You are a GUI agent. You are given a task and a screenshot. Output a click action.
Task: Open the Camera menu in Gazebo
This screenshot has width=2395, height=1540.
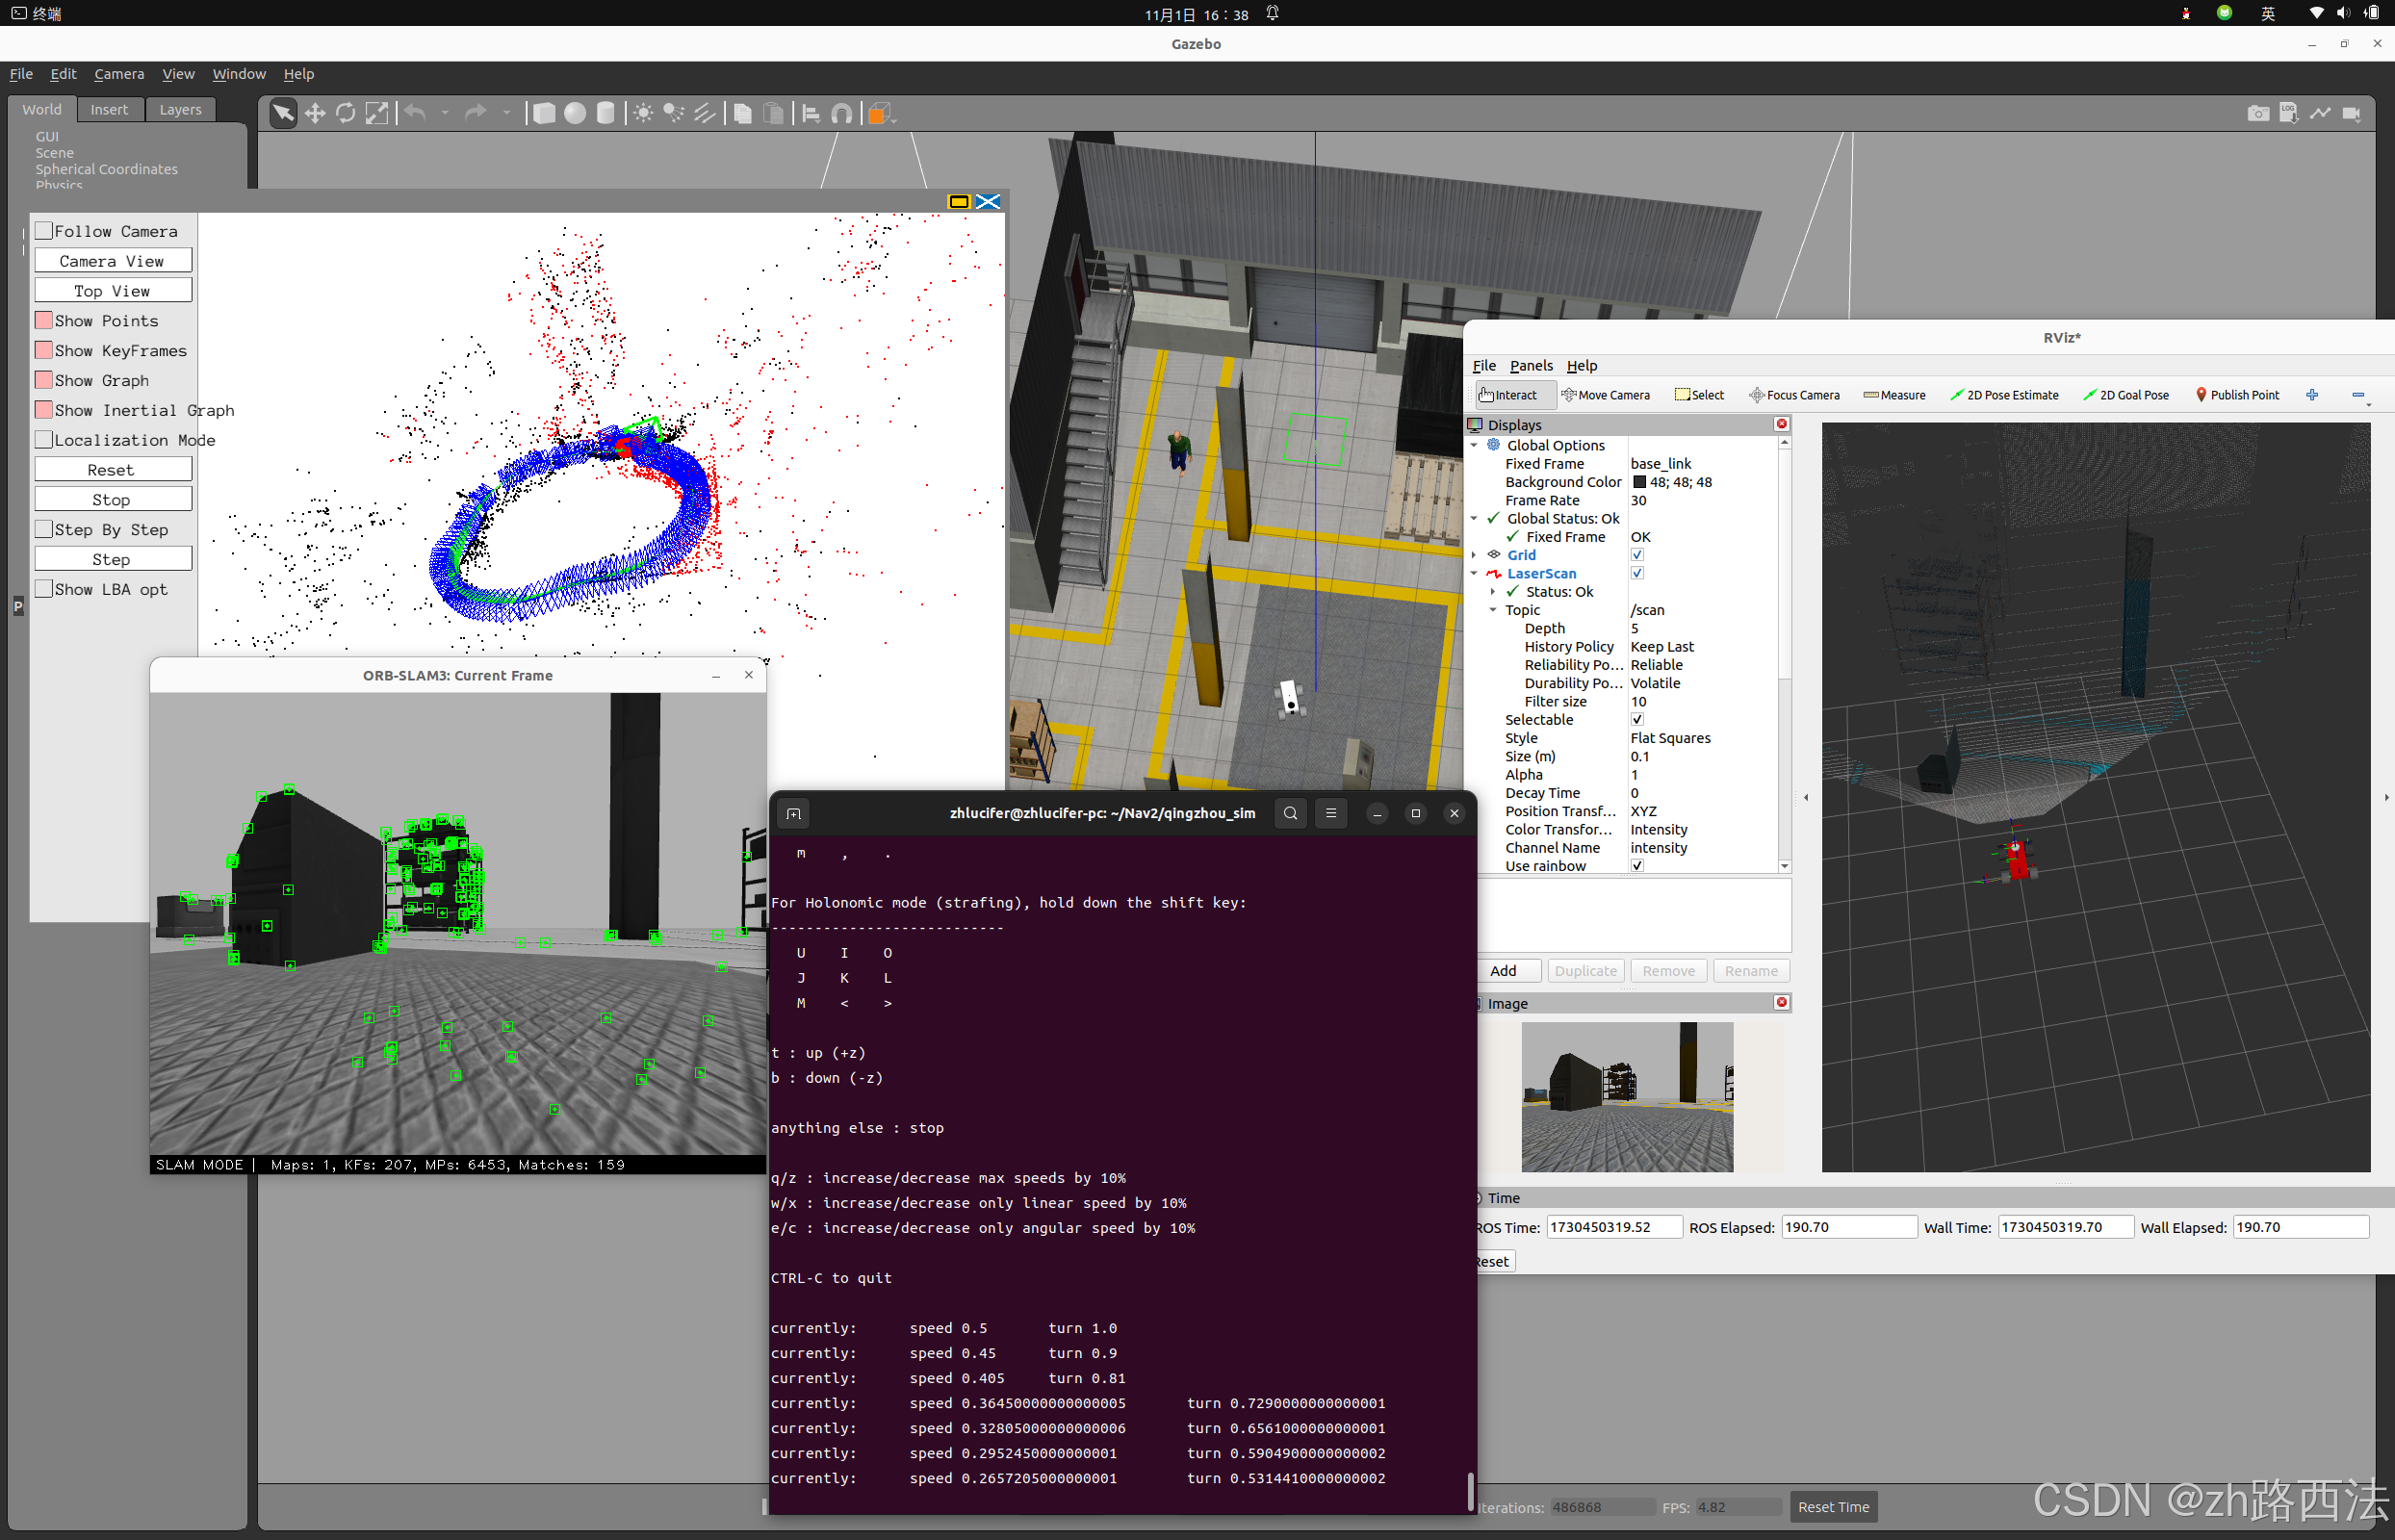coord(119,74)
